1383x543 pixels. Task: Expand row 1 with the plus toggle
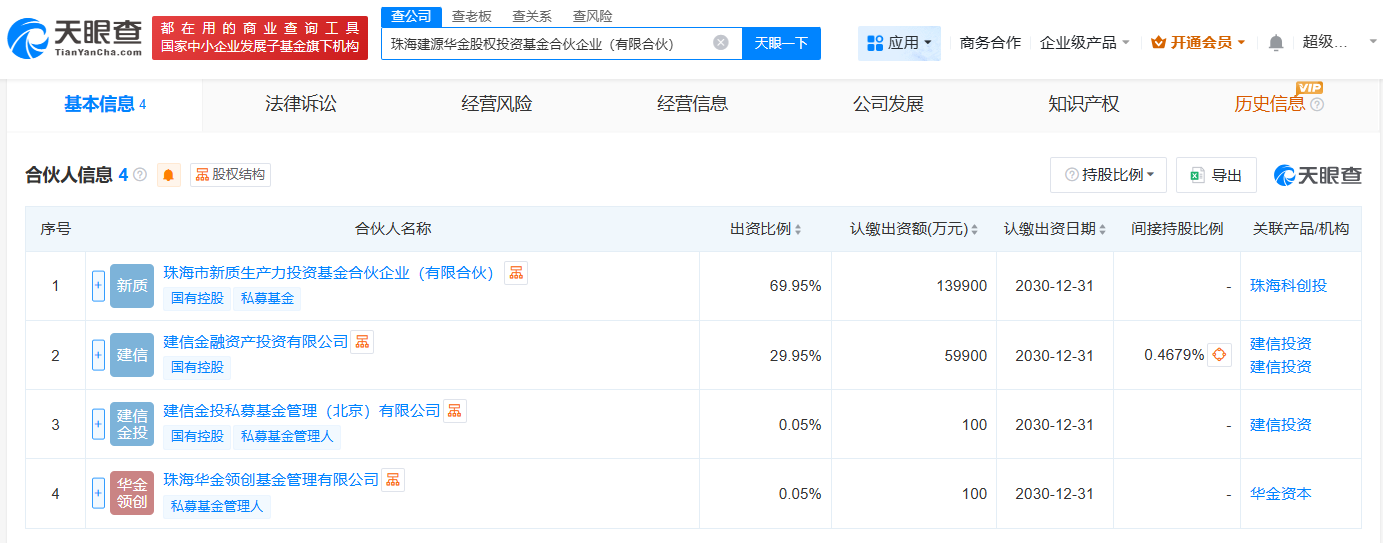[98, 286]
